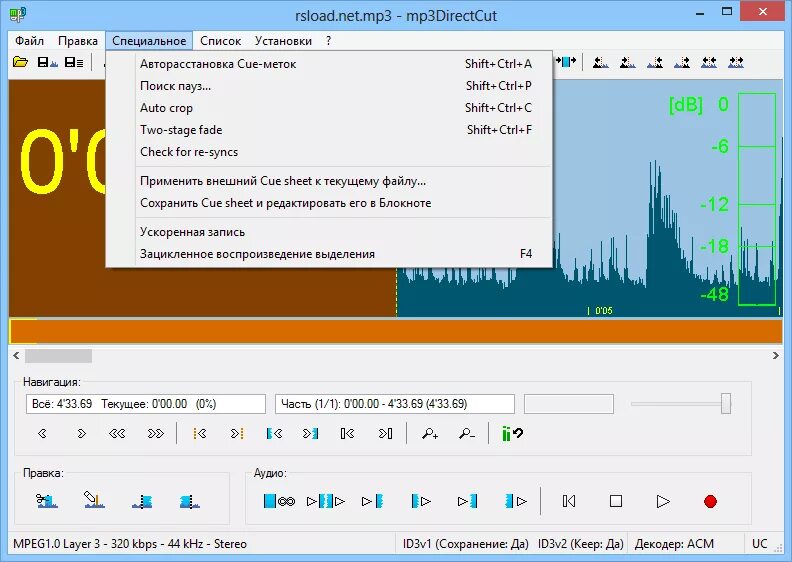Open the Установки menu
This screenshot has height=562, width=792.
coord(283,41)
